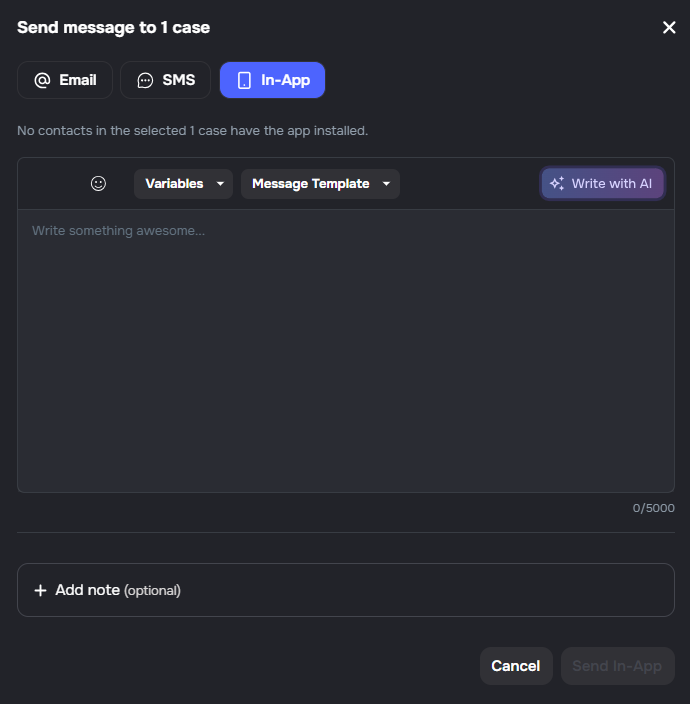Open the emoji picker smiley icon

[x=98, y=183]
